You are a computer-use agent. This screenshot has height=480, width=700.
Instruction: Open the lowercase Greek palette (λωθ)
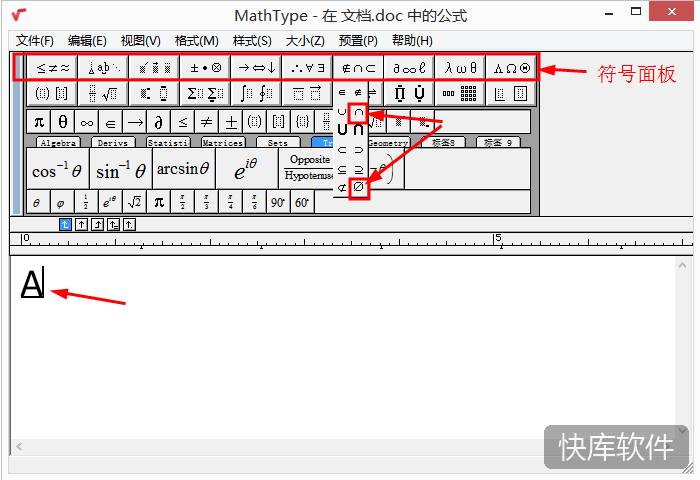click(x=460, y=68)
